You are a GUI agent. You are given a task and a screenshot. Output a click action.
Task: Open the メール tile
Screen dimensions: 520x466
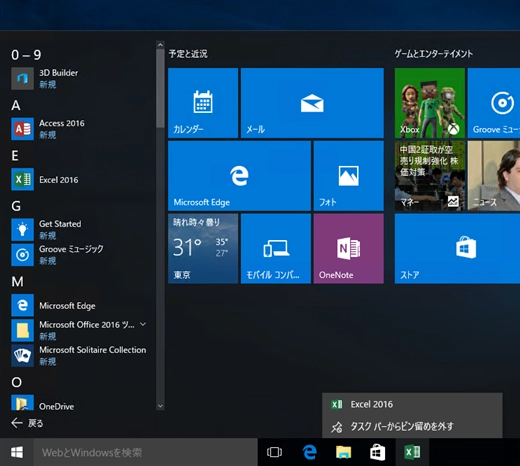pos(312,103)
